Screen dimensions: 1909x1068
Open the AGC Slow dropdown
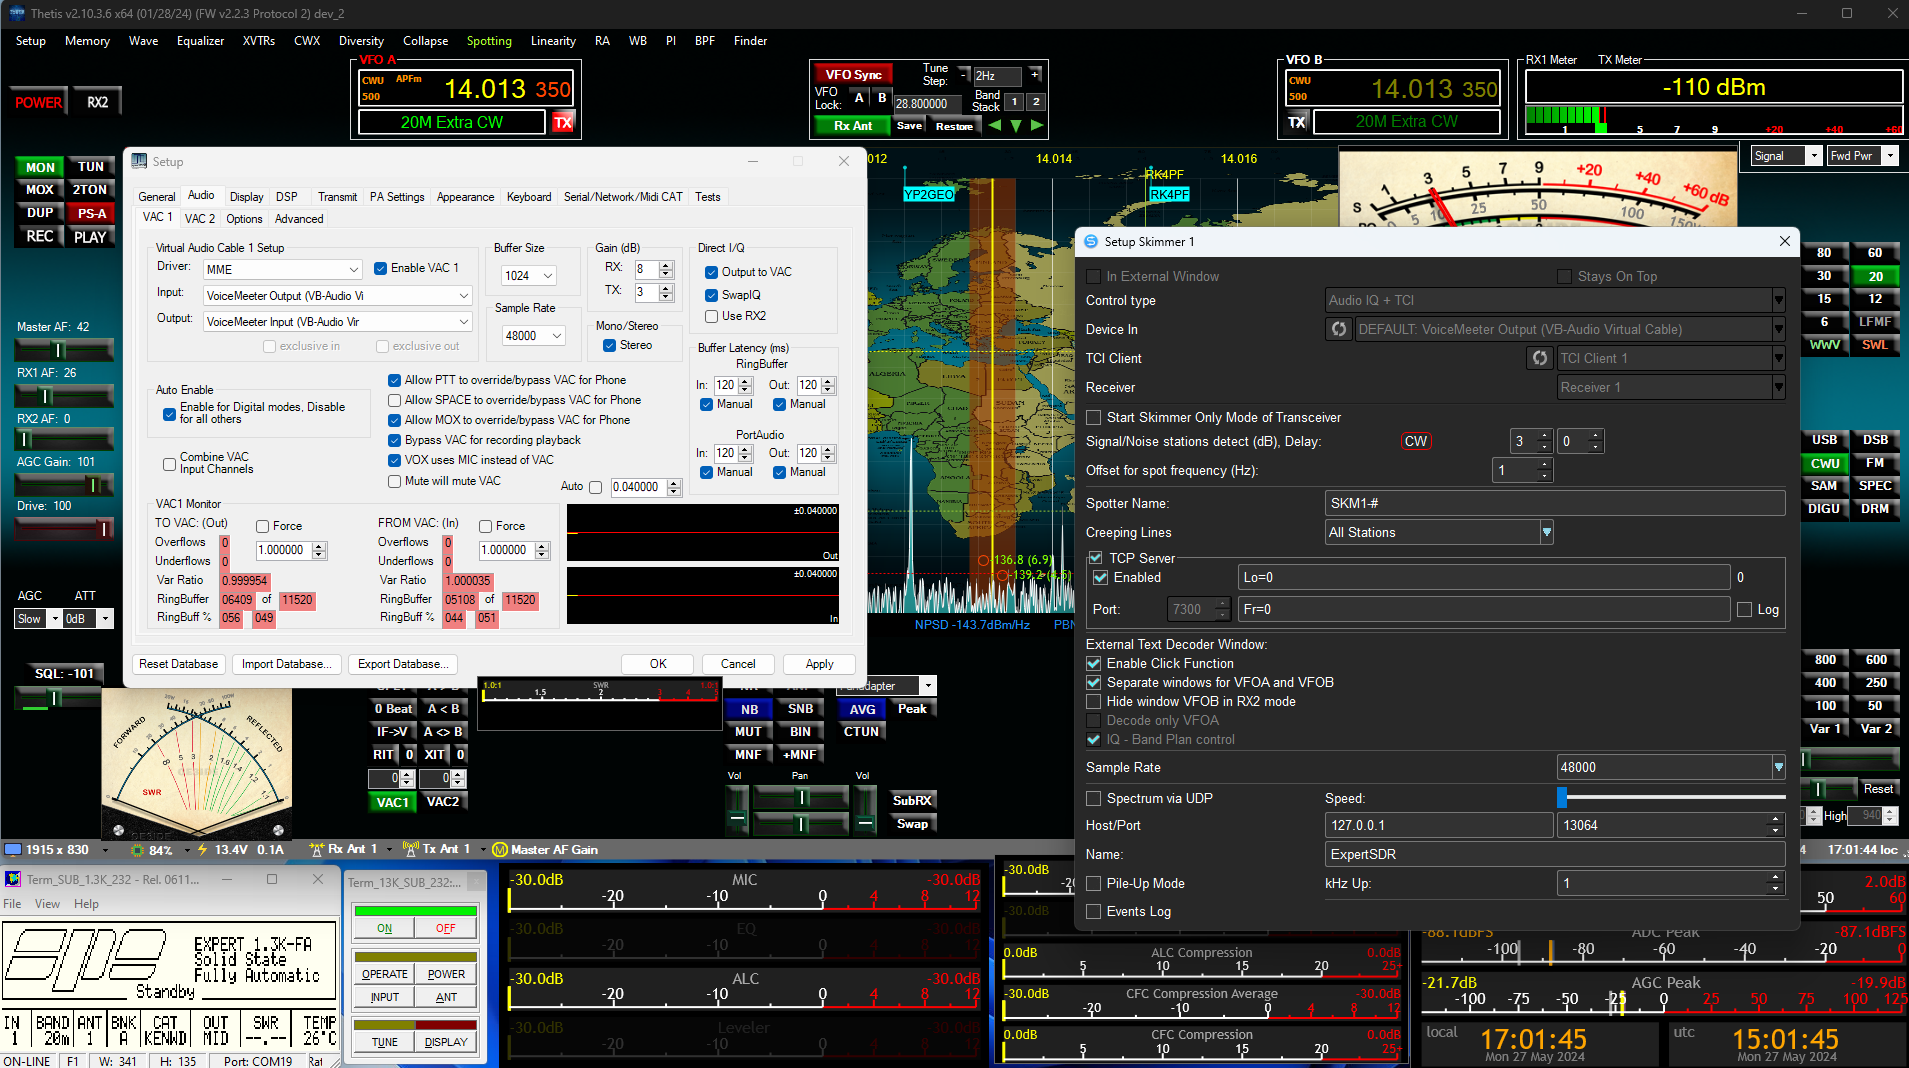click(x=38, y=619)
